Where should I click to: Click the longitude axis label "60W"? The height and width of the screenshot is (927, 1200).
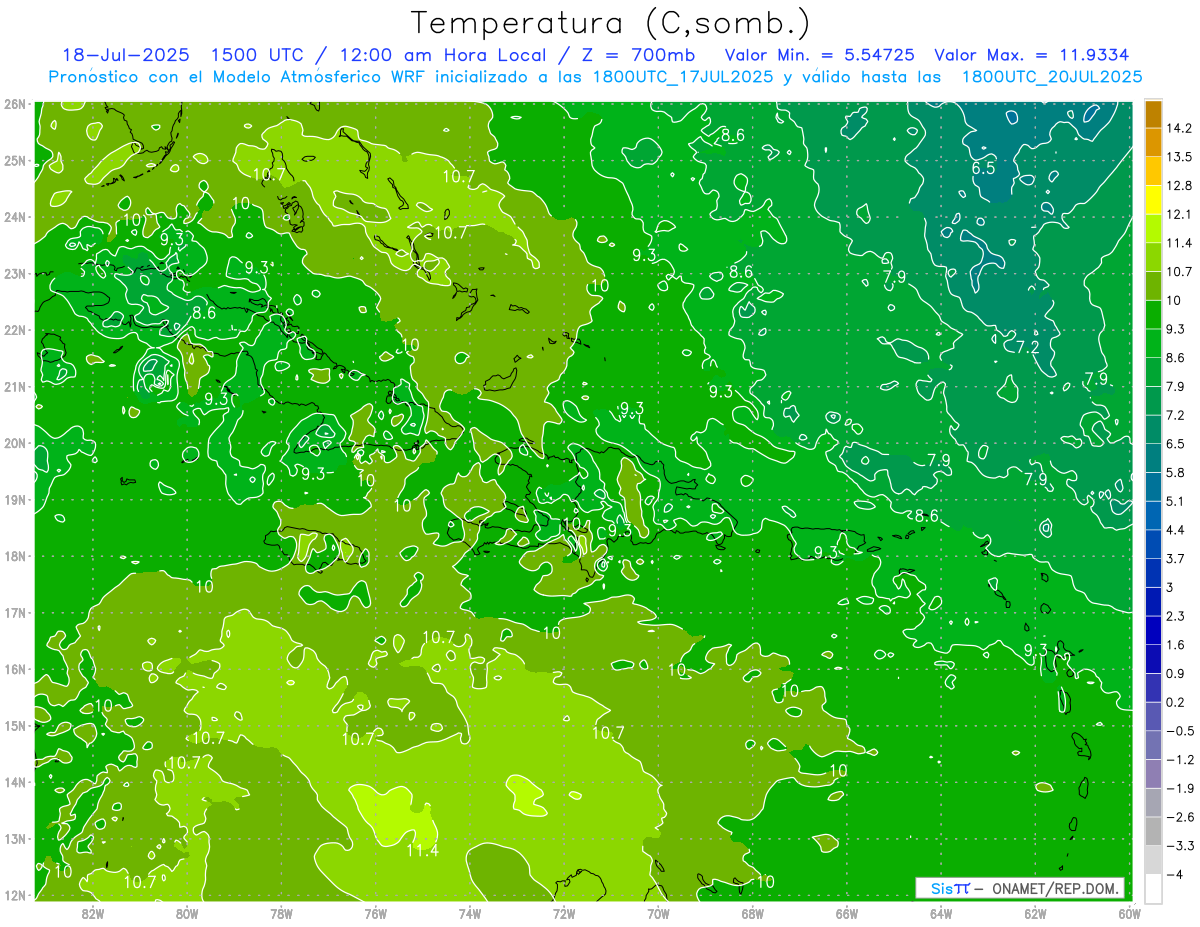[x=1130, y=913]
